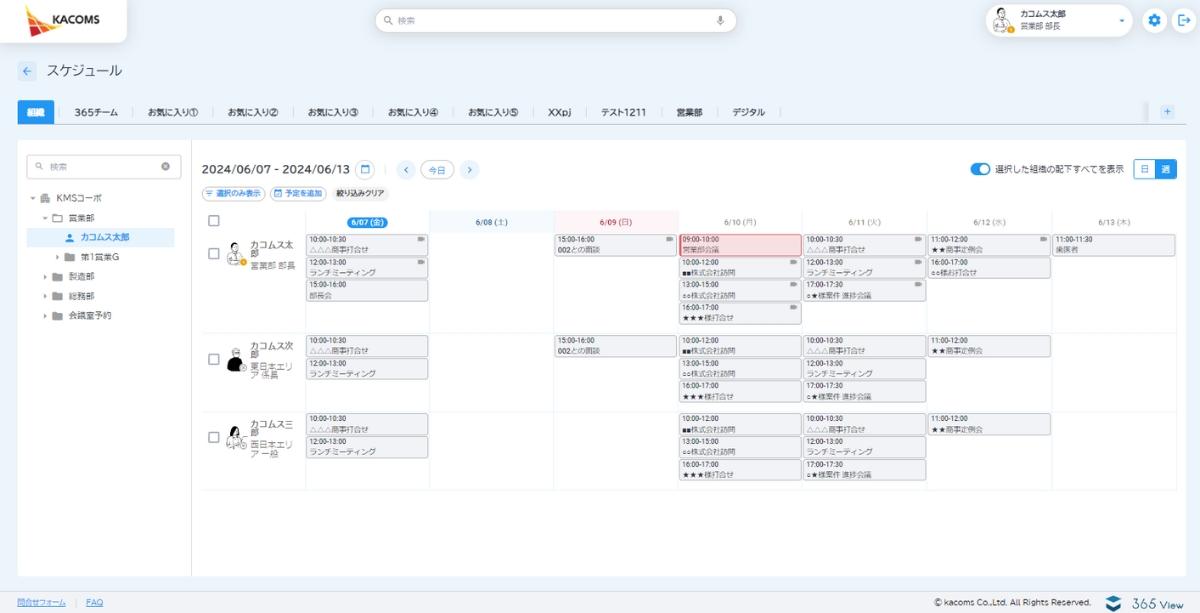The image size is (1200, 613).
Task: Open the calendar date picker icon
Action: click(366, 170)
